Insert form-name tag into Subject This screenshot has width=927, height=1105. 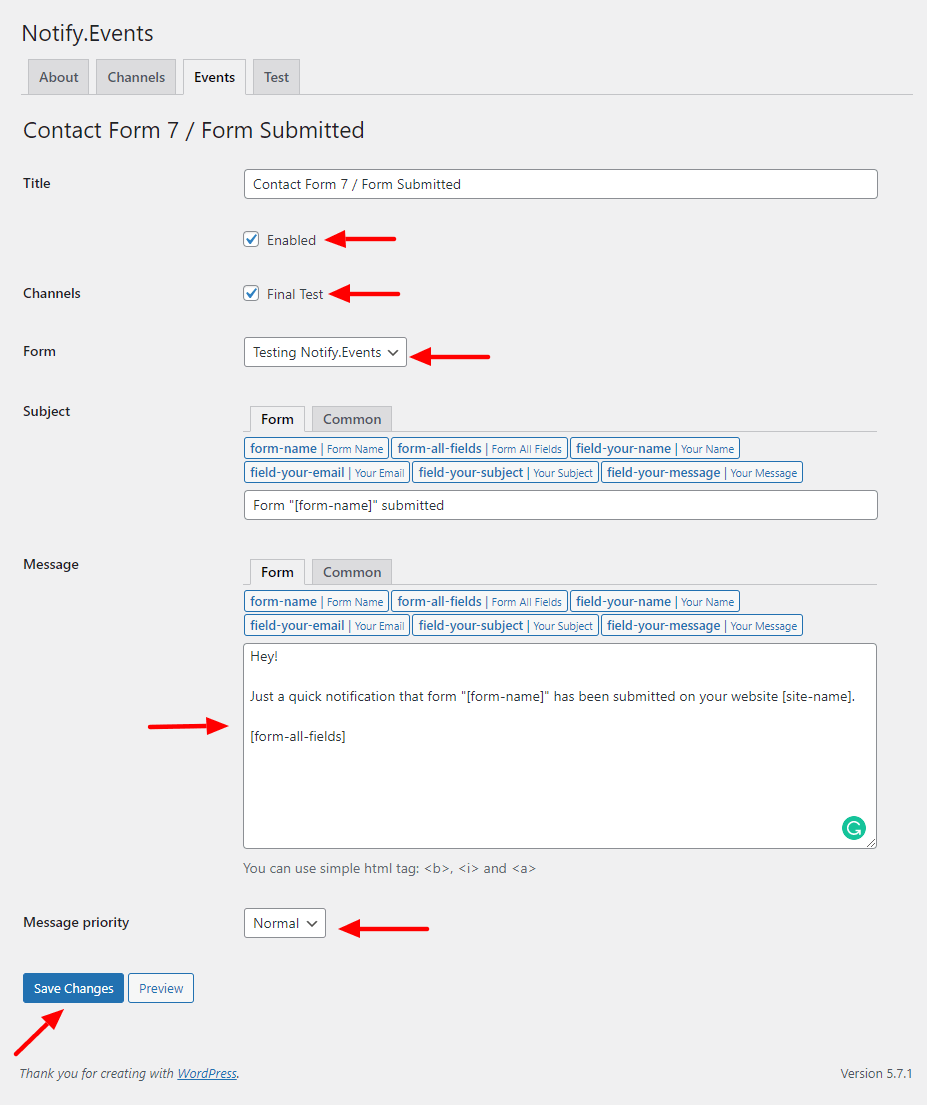pos(317,449)
